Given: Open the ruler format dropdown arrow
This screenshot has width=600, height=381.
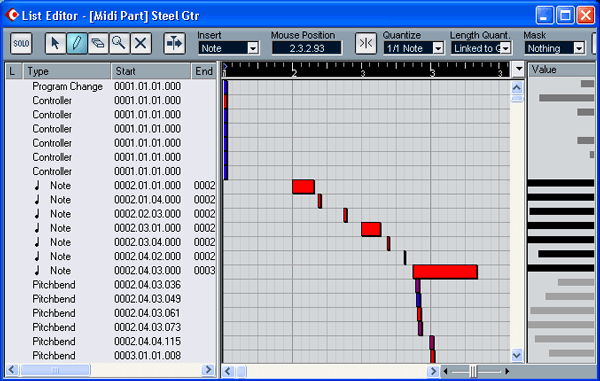Looking at the screenshot, I should coord(518,69).
